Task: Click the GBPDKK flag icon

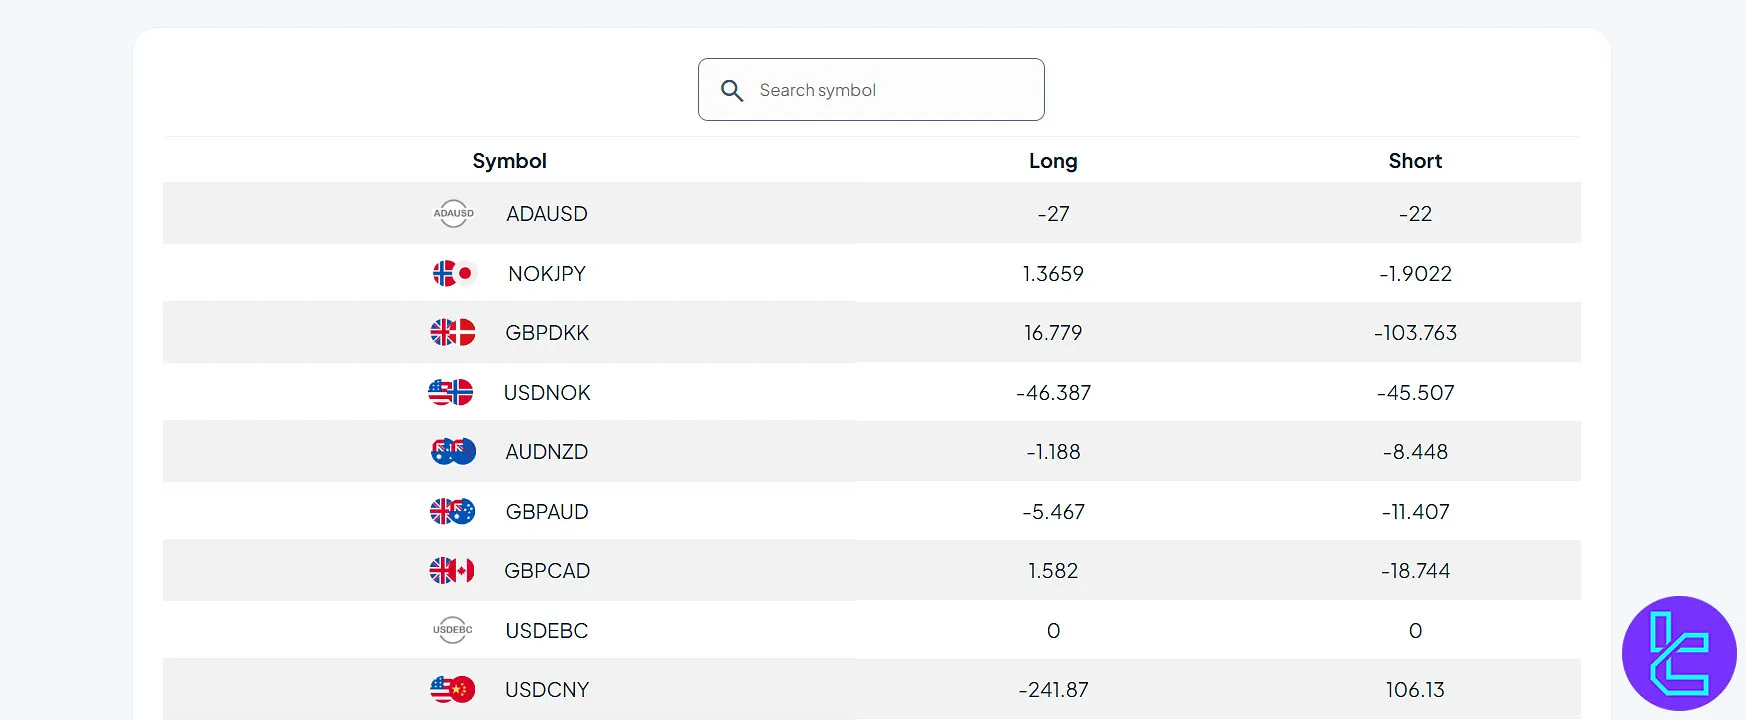Action: pyautogui.click(x=453, y=332)
